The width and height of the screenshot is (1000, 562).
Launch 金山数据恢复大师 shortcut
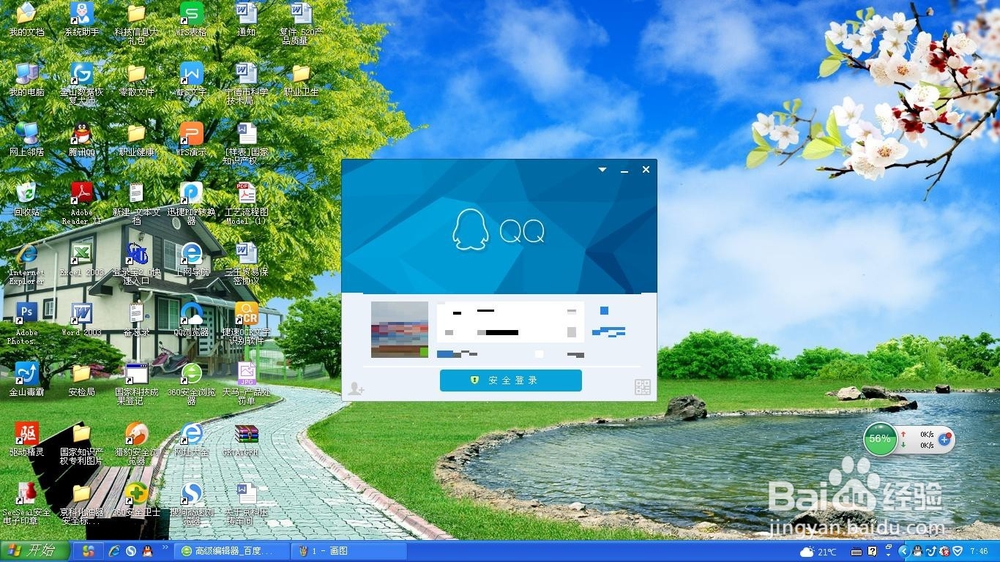(82, 84)
